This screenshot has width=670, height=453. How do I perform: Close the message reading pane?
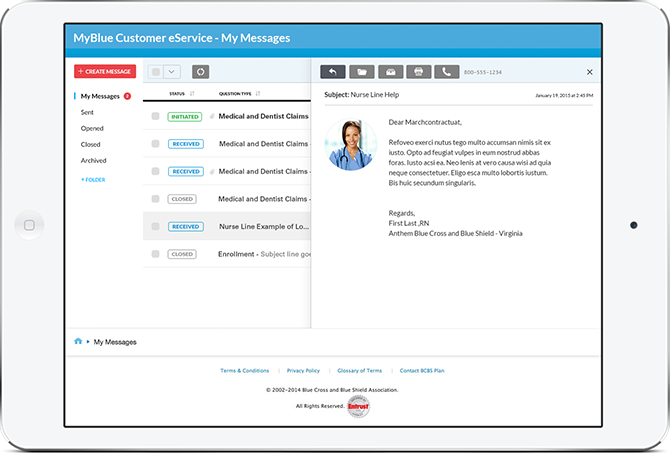pos(589,72)
